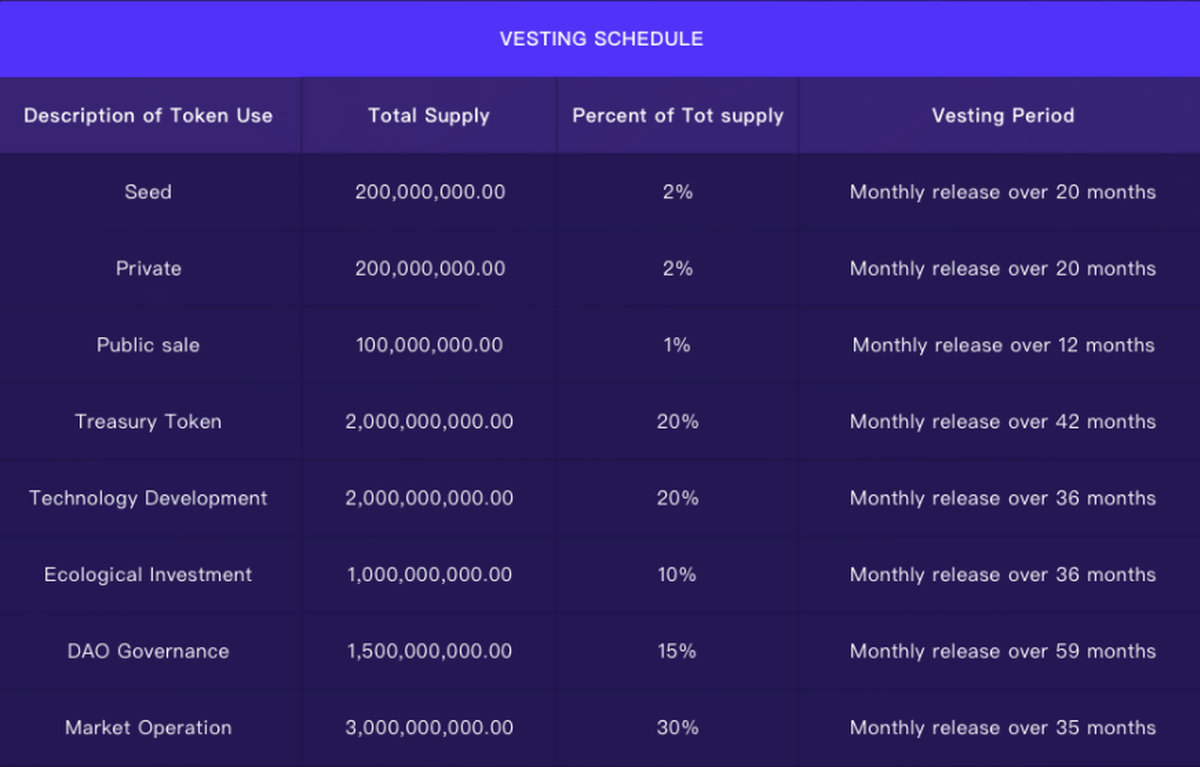The height and width of the screenshot is (767, 1200).
Task: Select the Seed row label
Action: click(x=148, y=192)
